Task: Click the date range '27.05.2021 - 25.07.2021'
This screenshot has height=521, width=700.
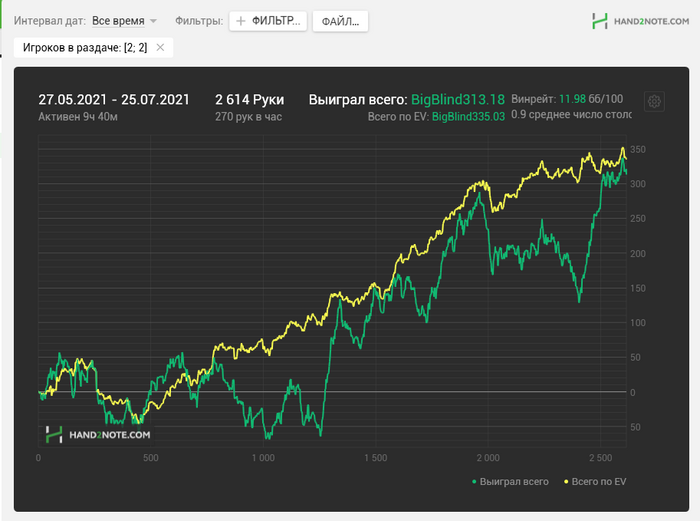Action: click(x=114, y=99)
